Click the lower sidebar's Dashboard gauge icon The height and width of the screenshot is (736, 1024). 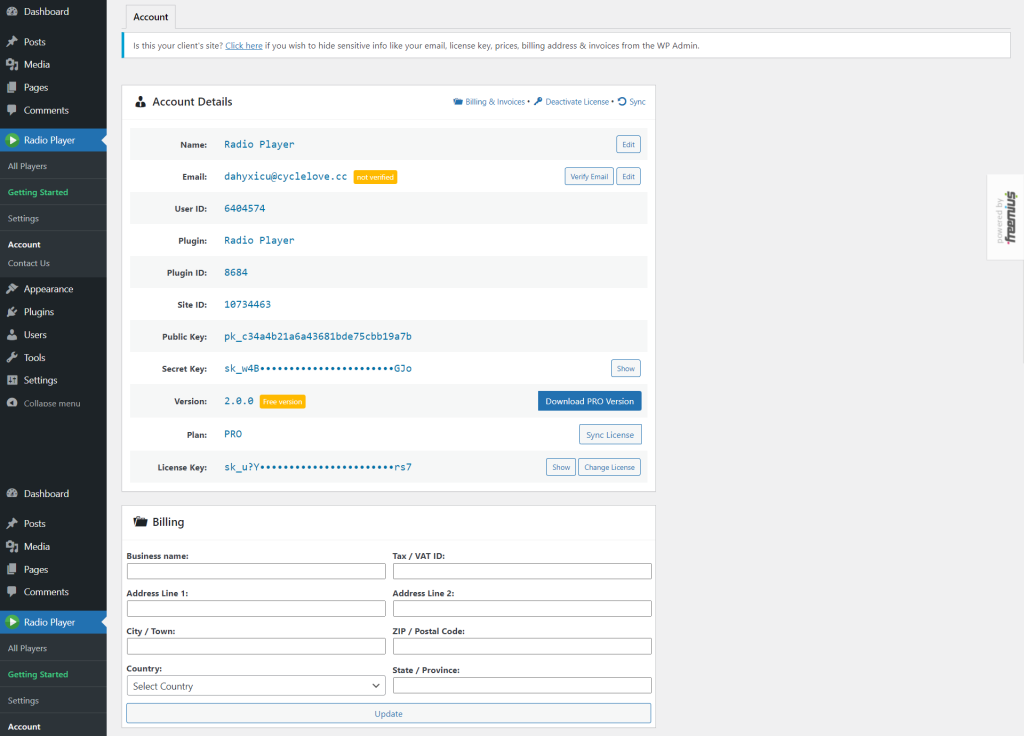coord(12,494)
